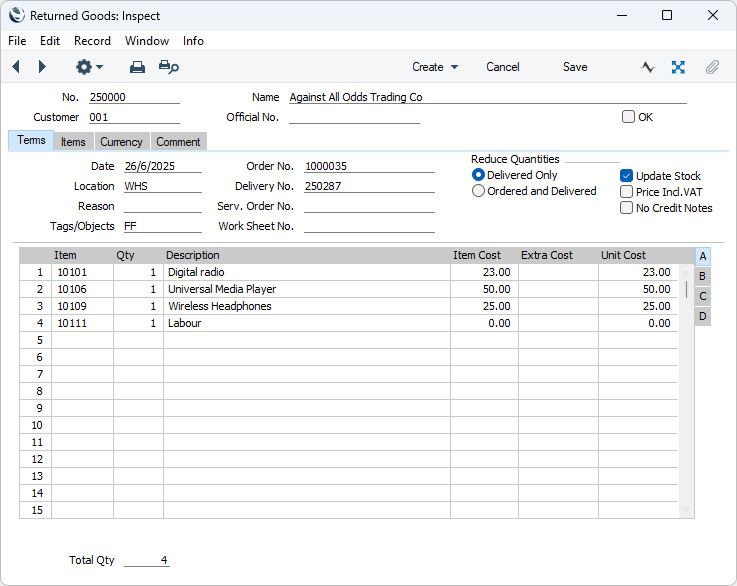Switch to the Currency tab
This screenshot has width=737, height=586.
[121, 142]
